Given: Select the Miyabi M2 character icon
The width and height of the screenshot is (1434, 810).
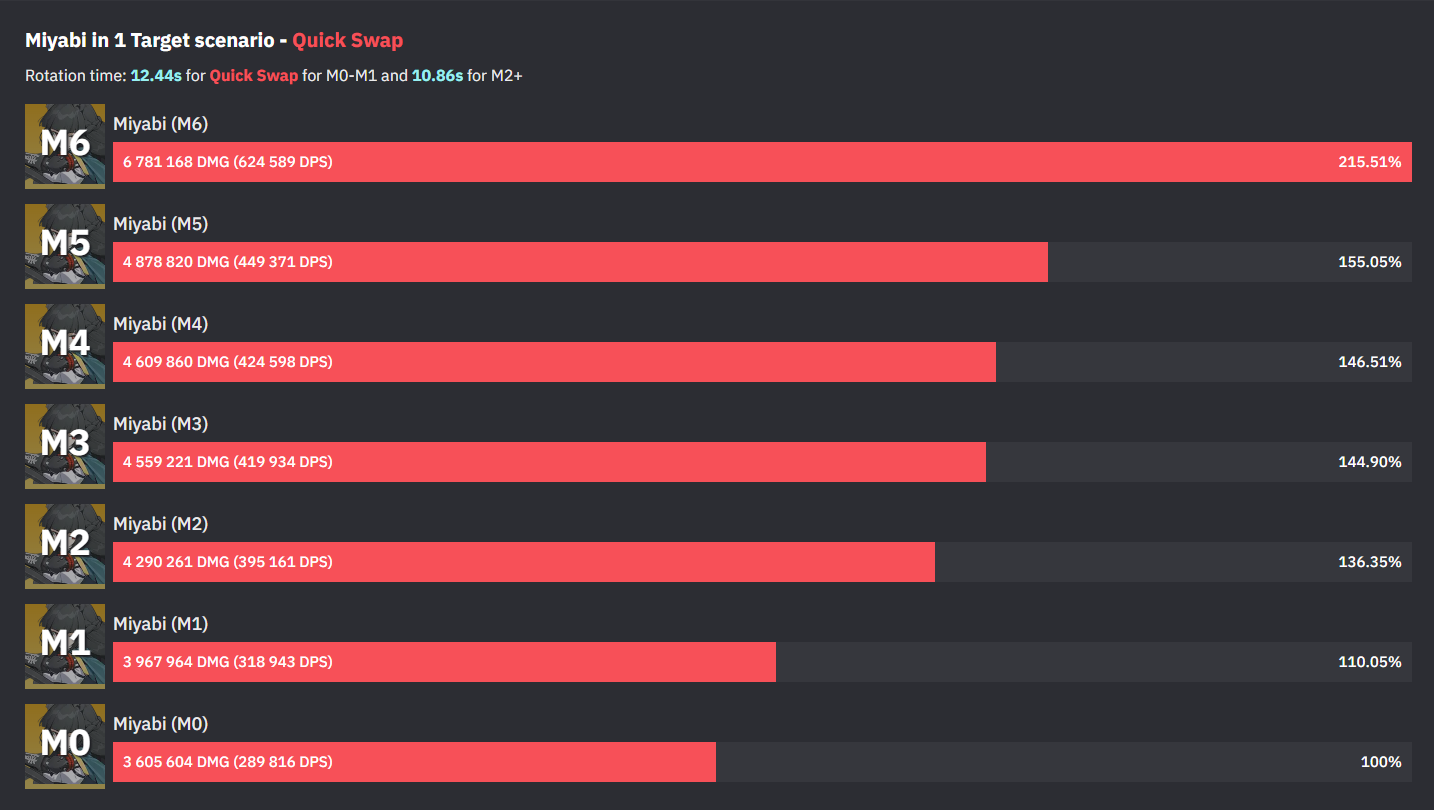Looking at the screenshot, I should 65,546.
